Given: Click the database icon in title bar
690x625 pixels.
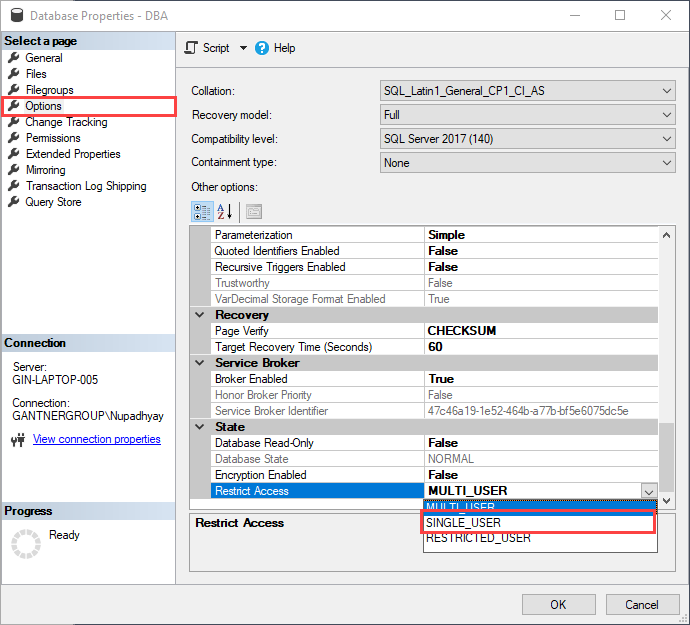Looking at the screenshot, I should (x=17, y=15).
